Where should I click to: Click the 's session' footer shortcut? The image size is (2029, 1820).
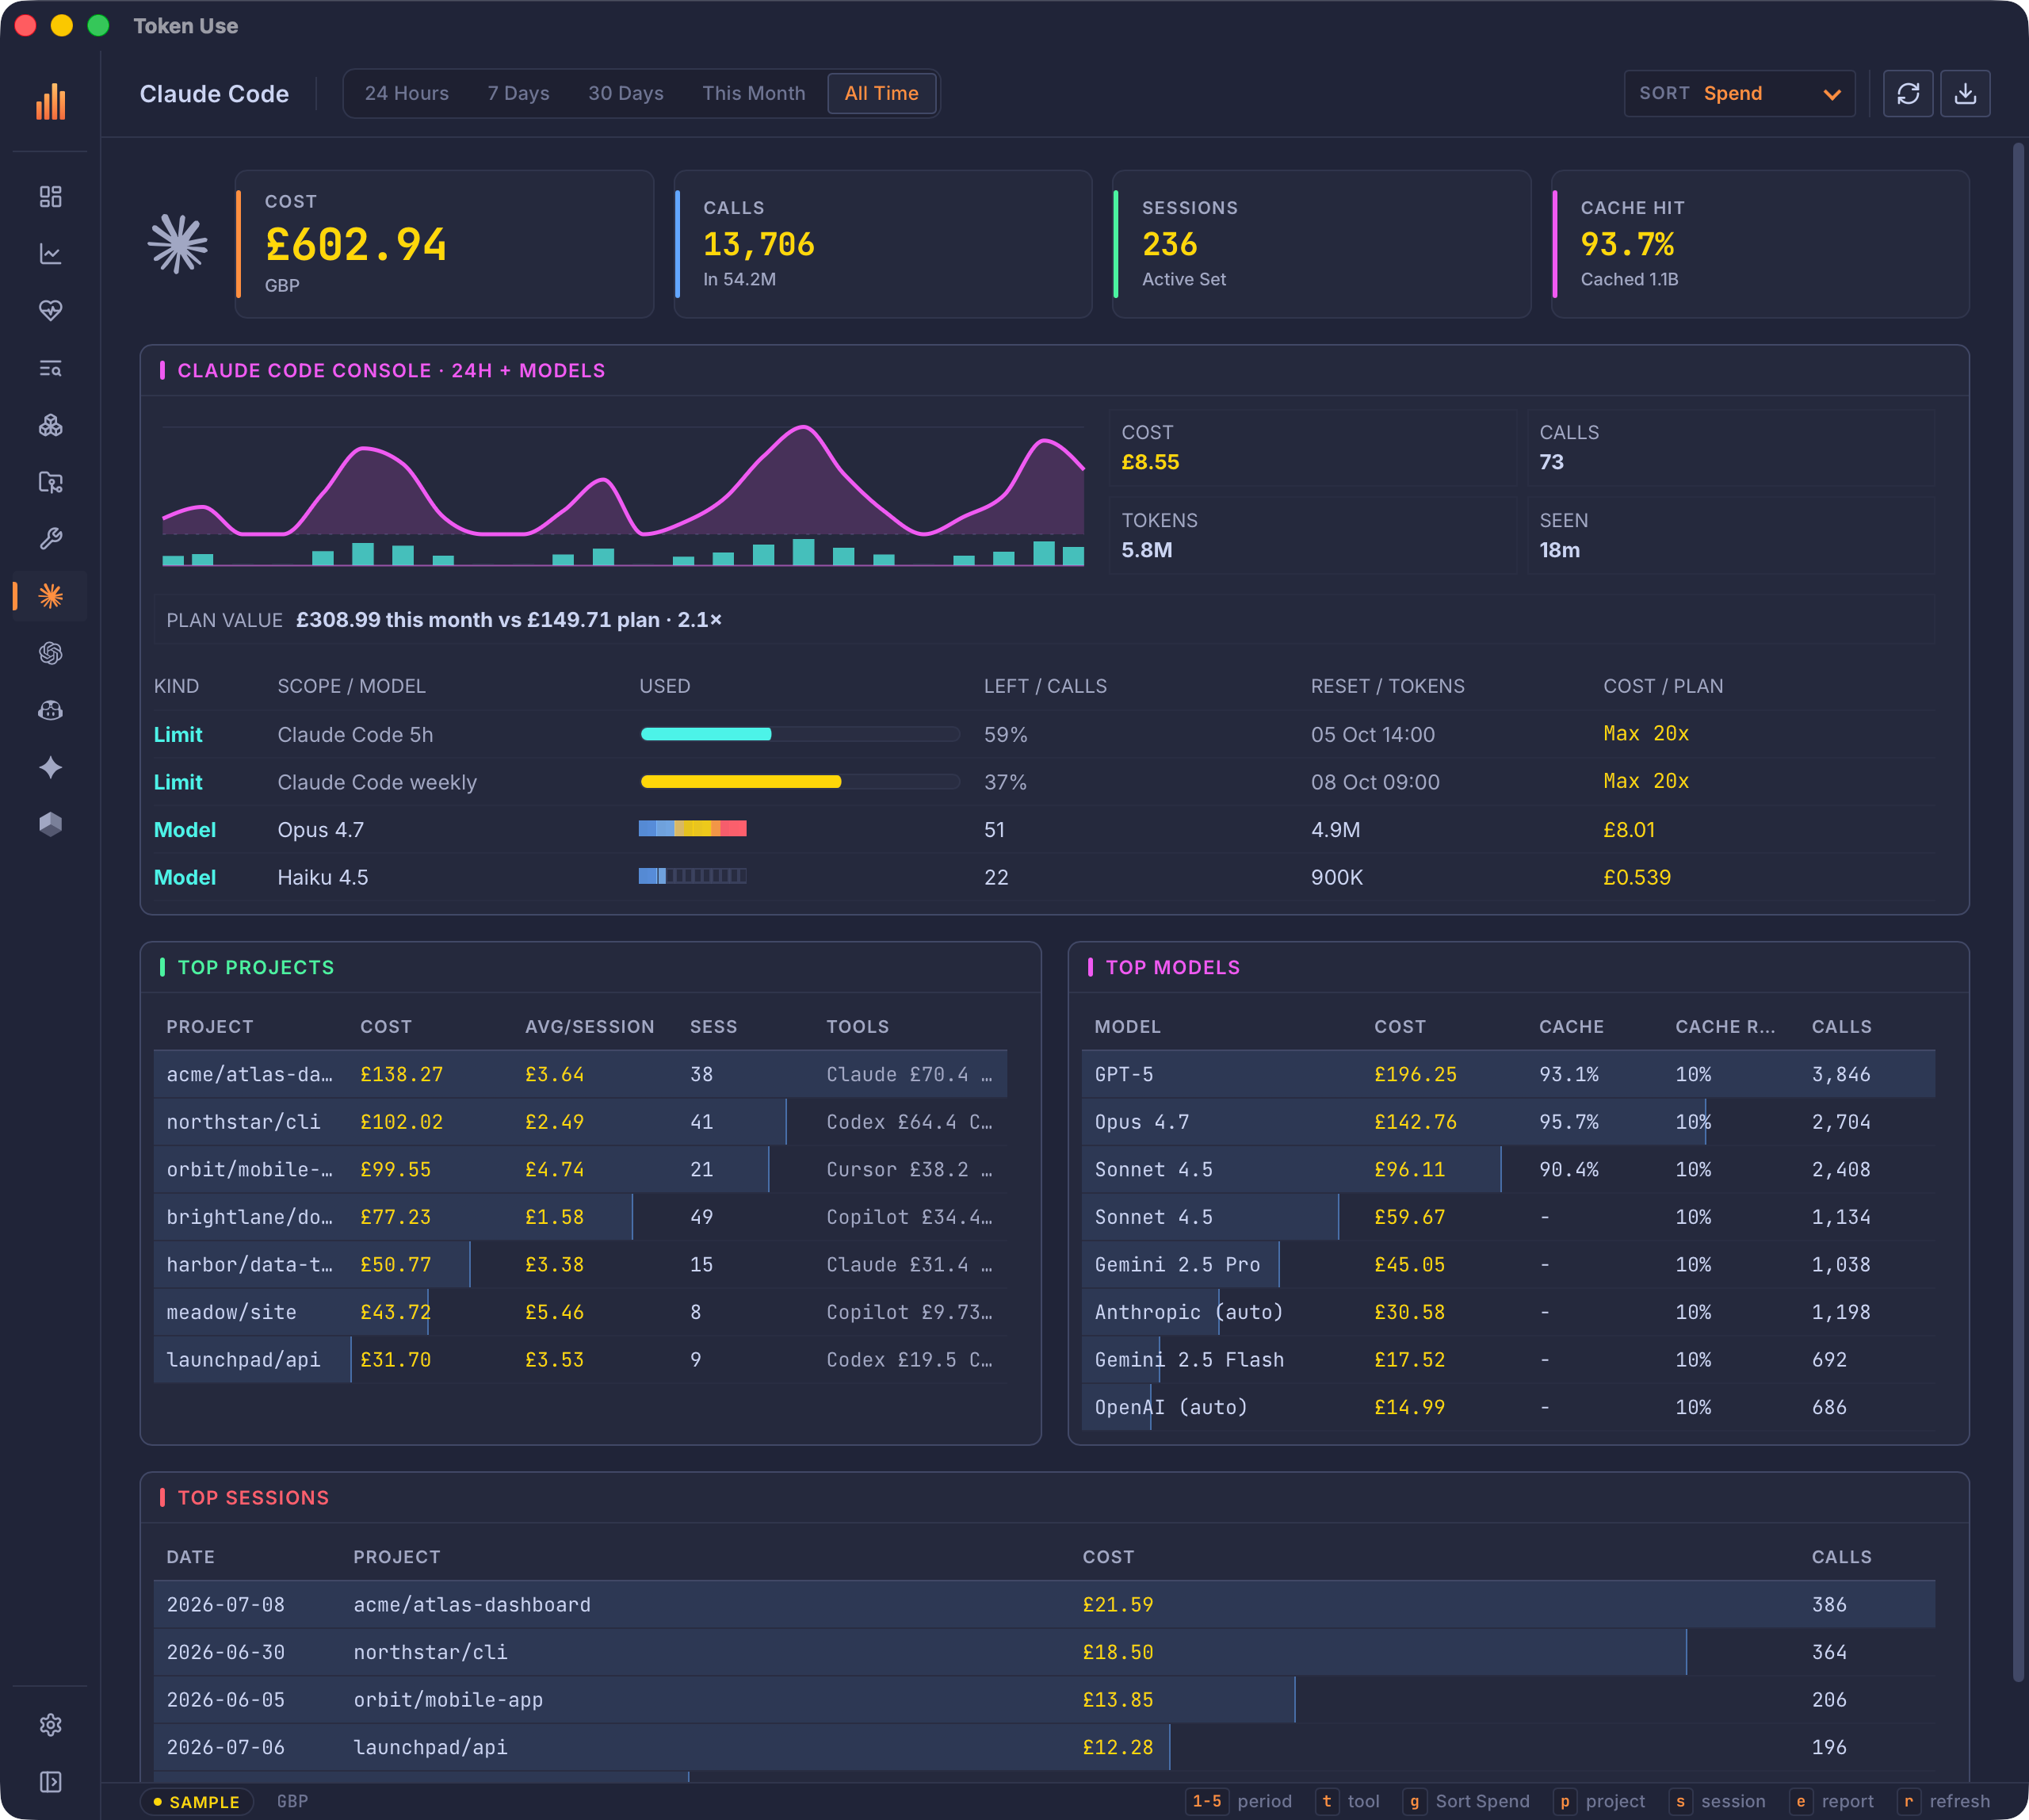pyautogui.click(x=1717, y=1801)
